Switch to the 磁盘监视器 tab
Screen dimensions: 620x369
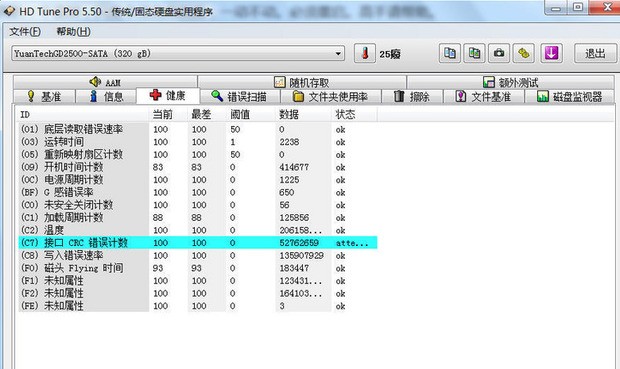pyautogui.click(x=569, y=97)
